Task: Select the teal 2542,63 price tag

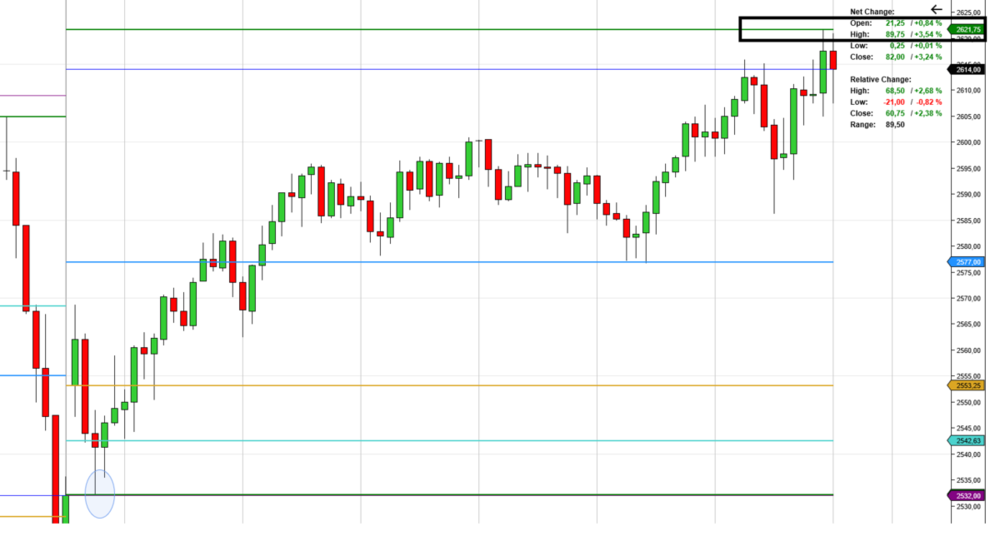Action: click(966, 441)
